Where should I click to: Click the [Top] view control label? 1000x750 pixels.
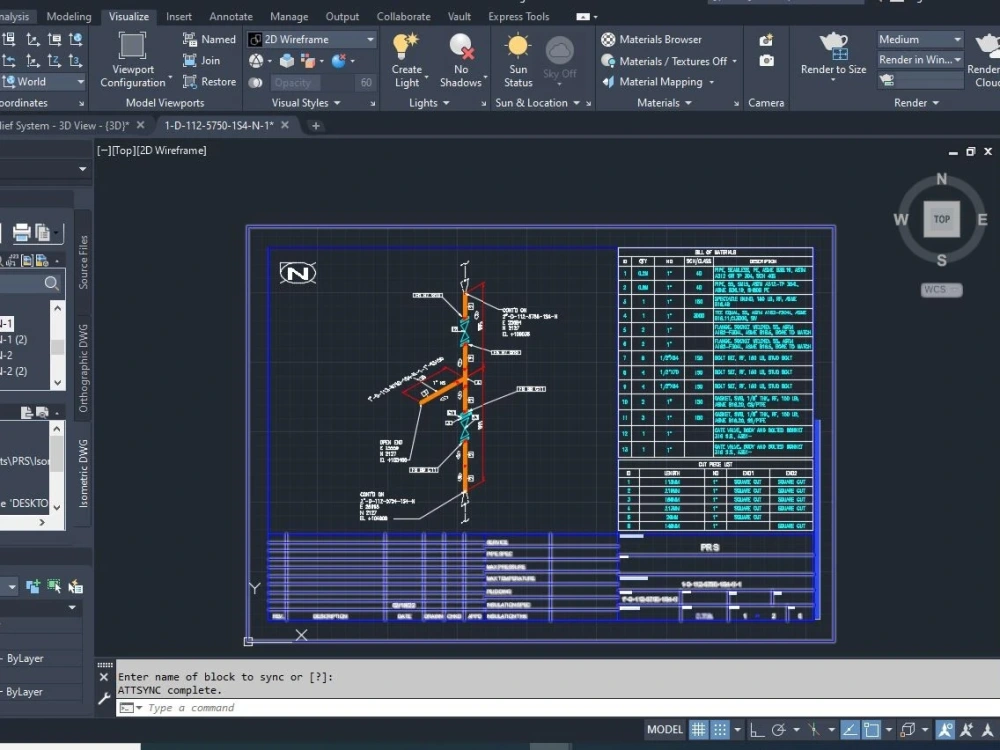click(123, 151)
